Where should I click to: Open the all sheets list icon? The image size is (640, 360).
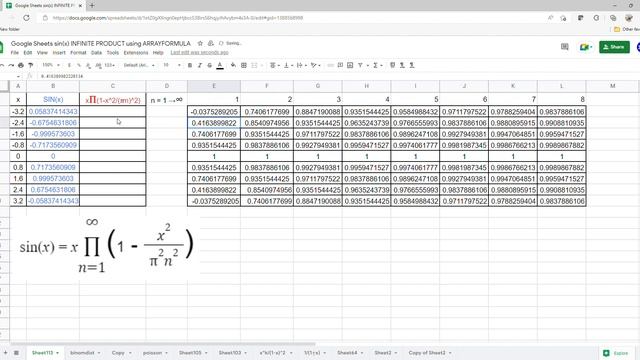pos(16,353)
